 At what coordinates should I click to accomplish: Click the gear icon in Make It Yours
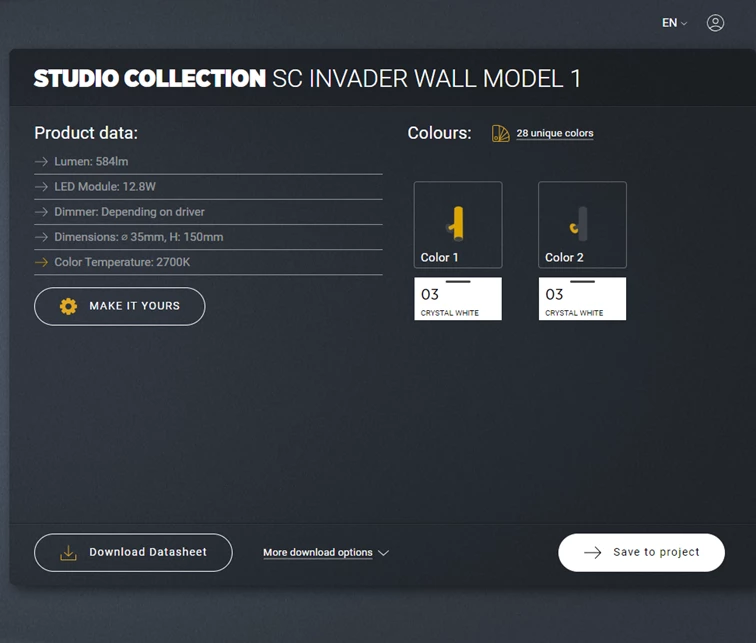tap(68, 306)
